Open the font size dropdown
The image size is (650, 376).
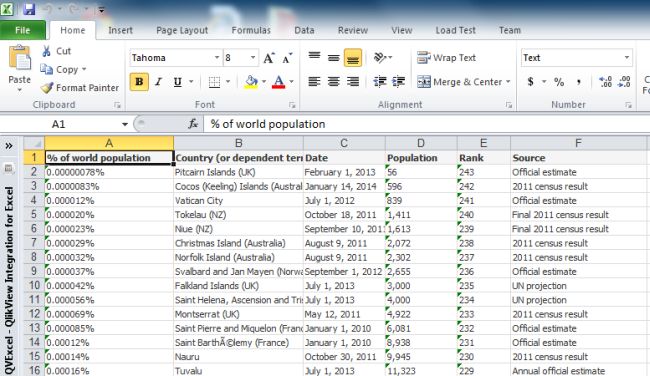(x=253, y=58)
